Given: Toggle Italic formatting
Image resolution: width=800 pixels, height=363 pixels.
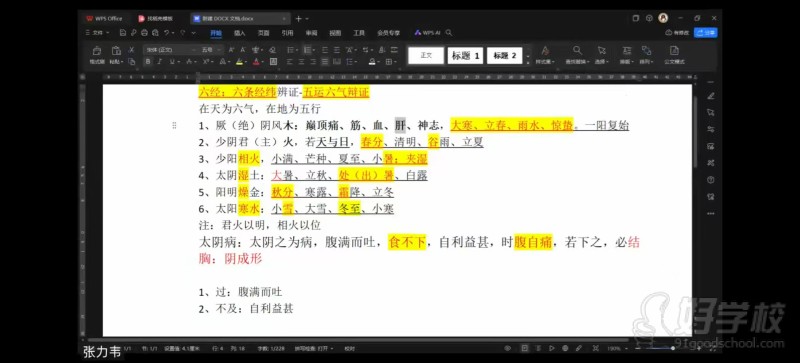Looking at the screenshot, I should coord(159,62).
